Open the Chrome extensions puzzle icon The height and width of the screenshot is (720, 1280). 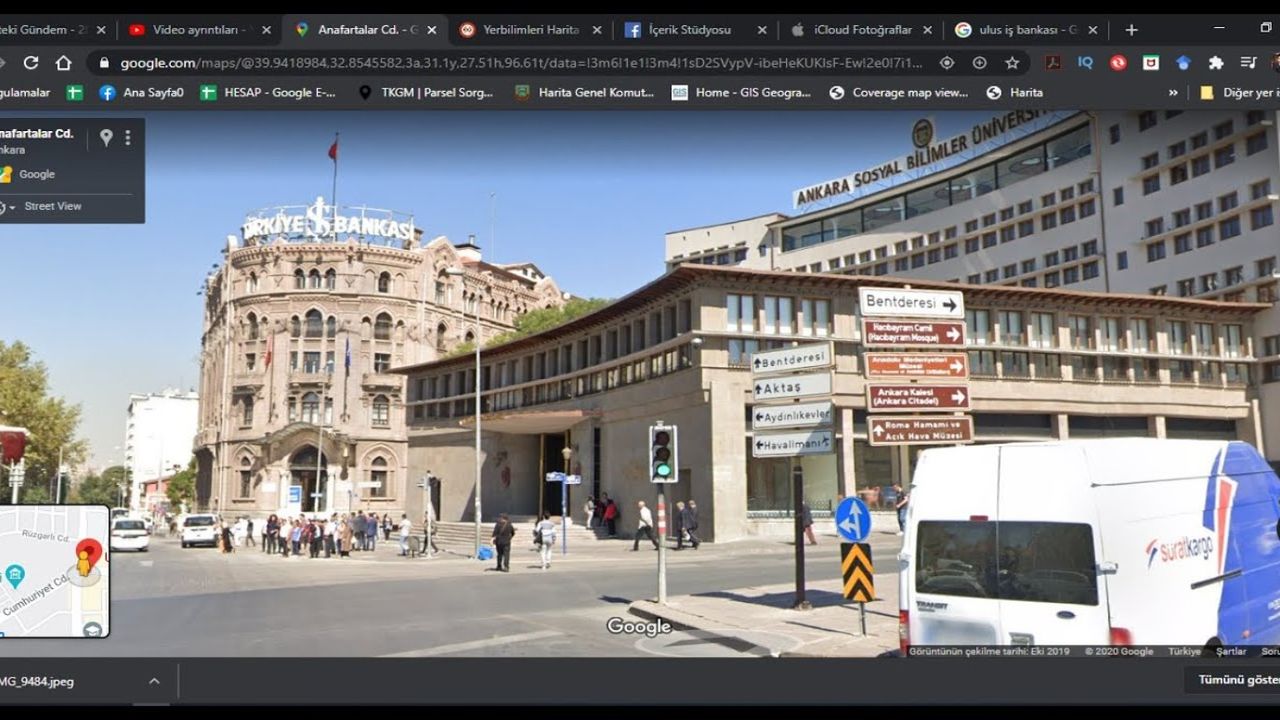click(1216, 63)
